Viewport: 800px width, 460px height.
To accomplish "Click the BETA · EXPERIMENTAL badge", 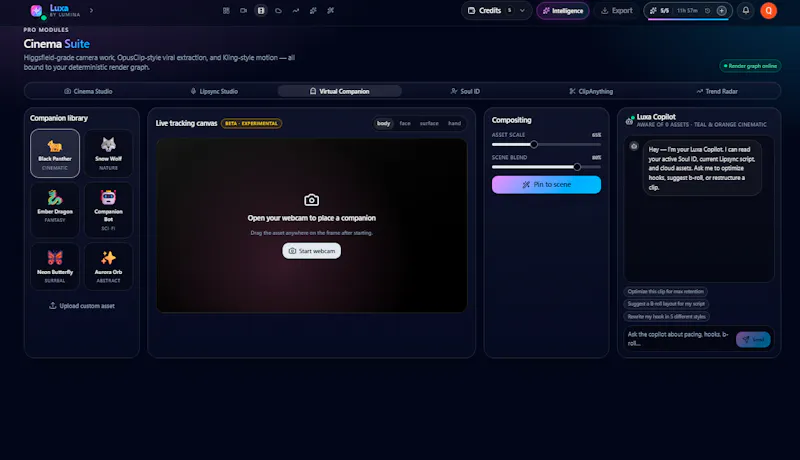I will coord(252,123).
